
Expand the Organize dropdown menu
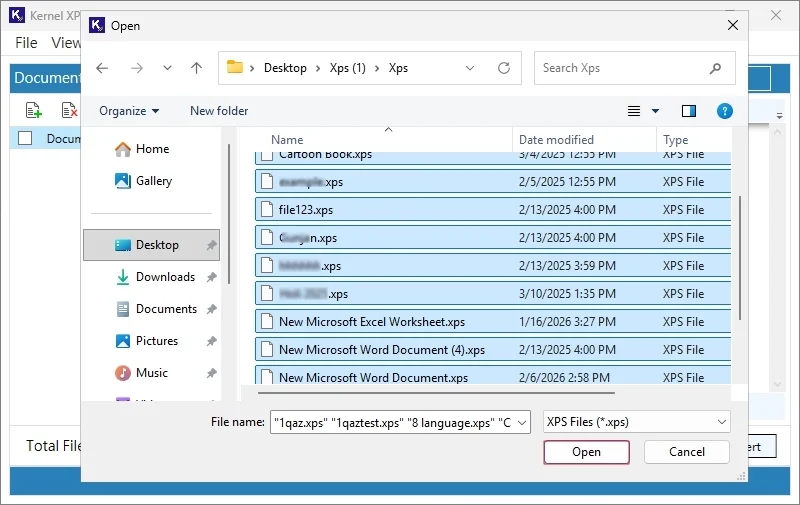(x=129, y=111)
